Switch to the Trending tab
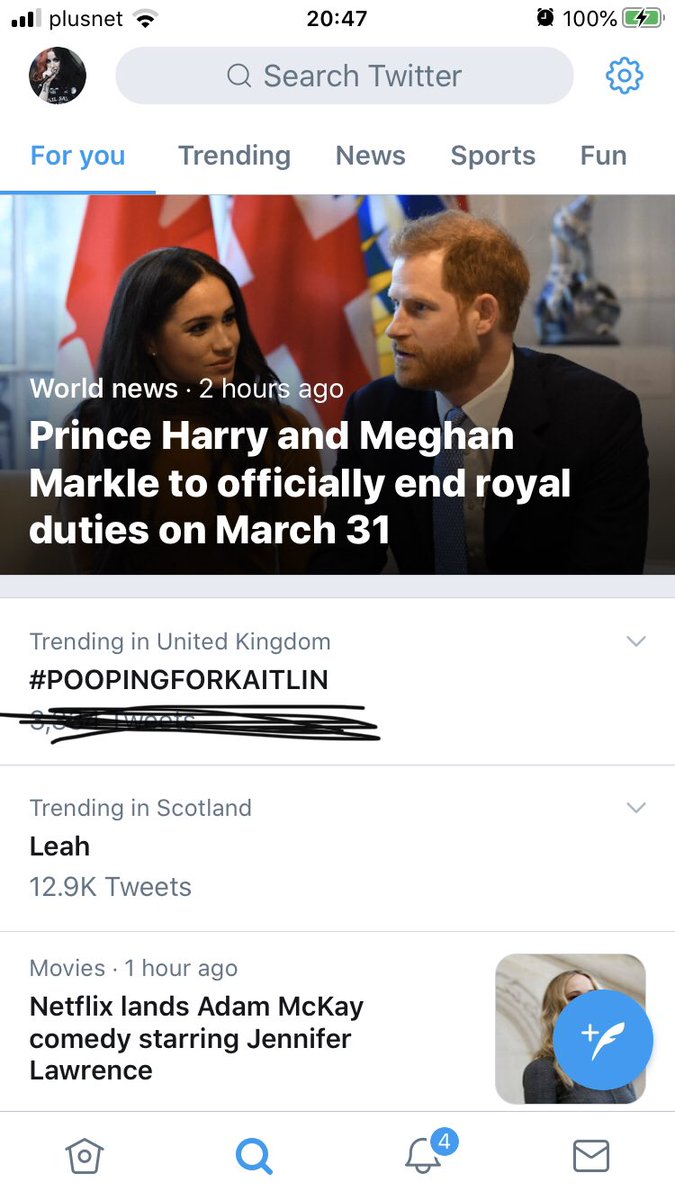Image resolution: width=675 pixels, height=1200 pixels. (x=234, y=156)
